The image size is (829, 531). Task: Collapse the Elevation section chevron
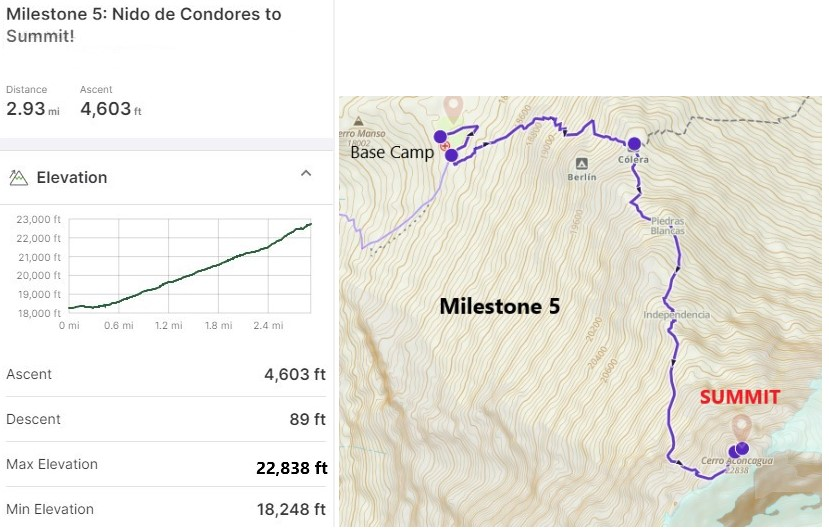(306, 175)
